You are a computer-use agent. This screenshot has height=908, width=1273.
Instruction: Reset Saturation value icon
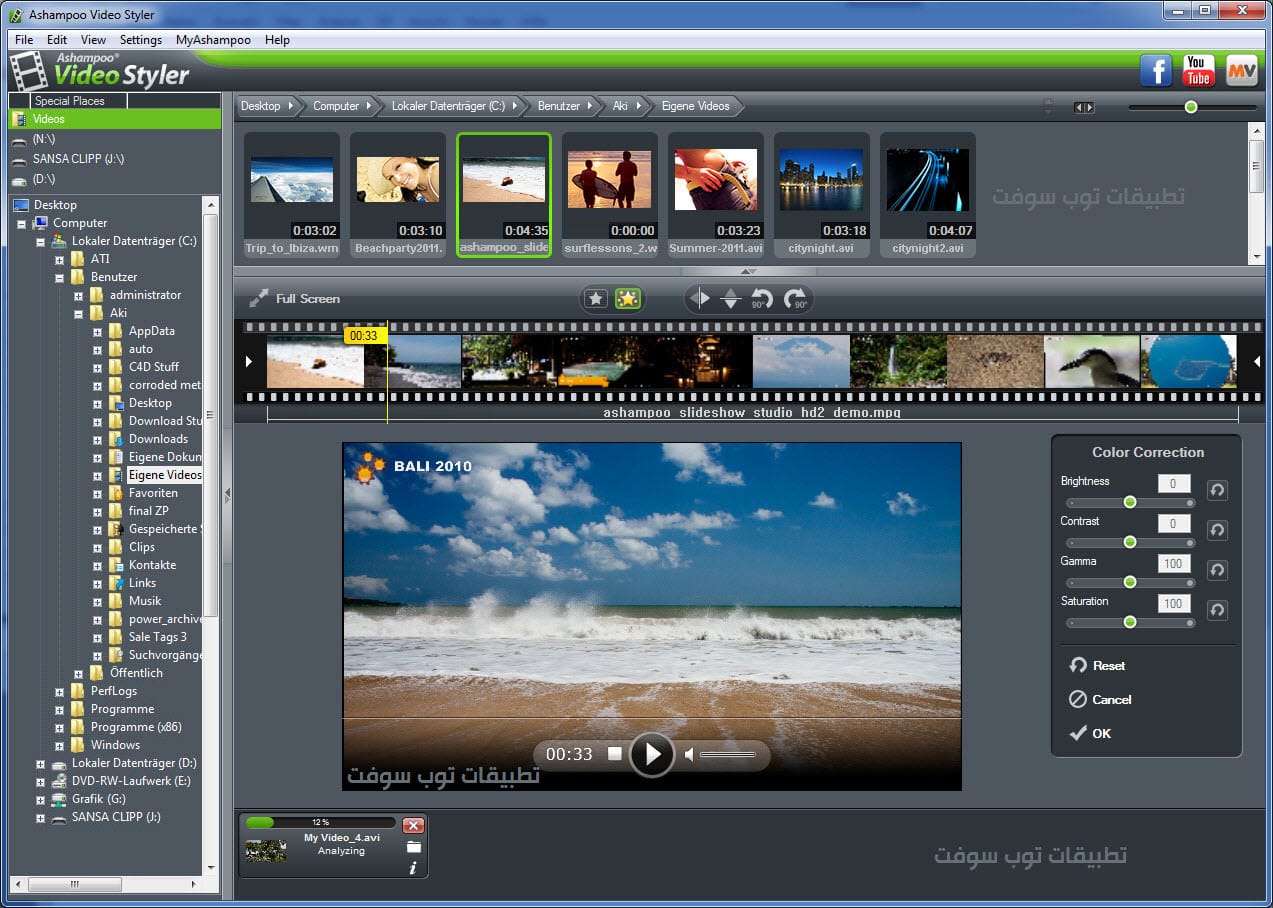(1217, 610)
